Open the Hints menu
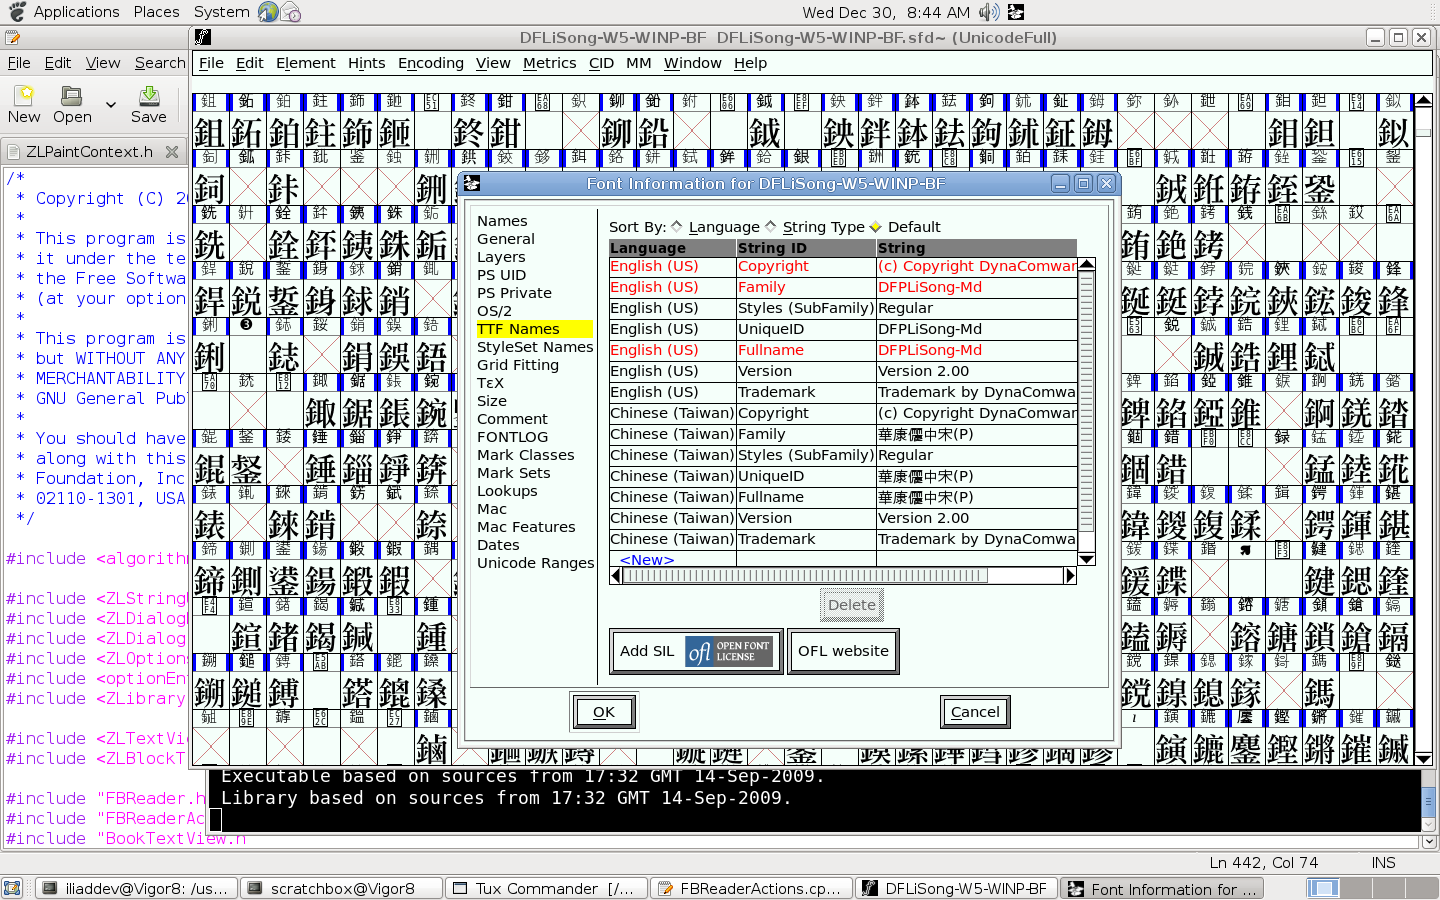 coord(366,63)
